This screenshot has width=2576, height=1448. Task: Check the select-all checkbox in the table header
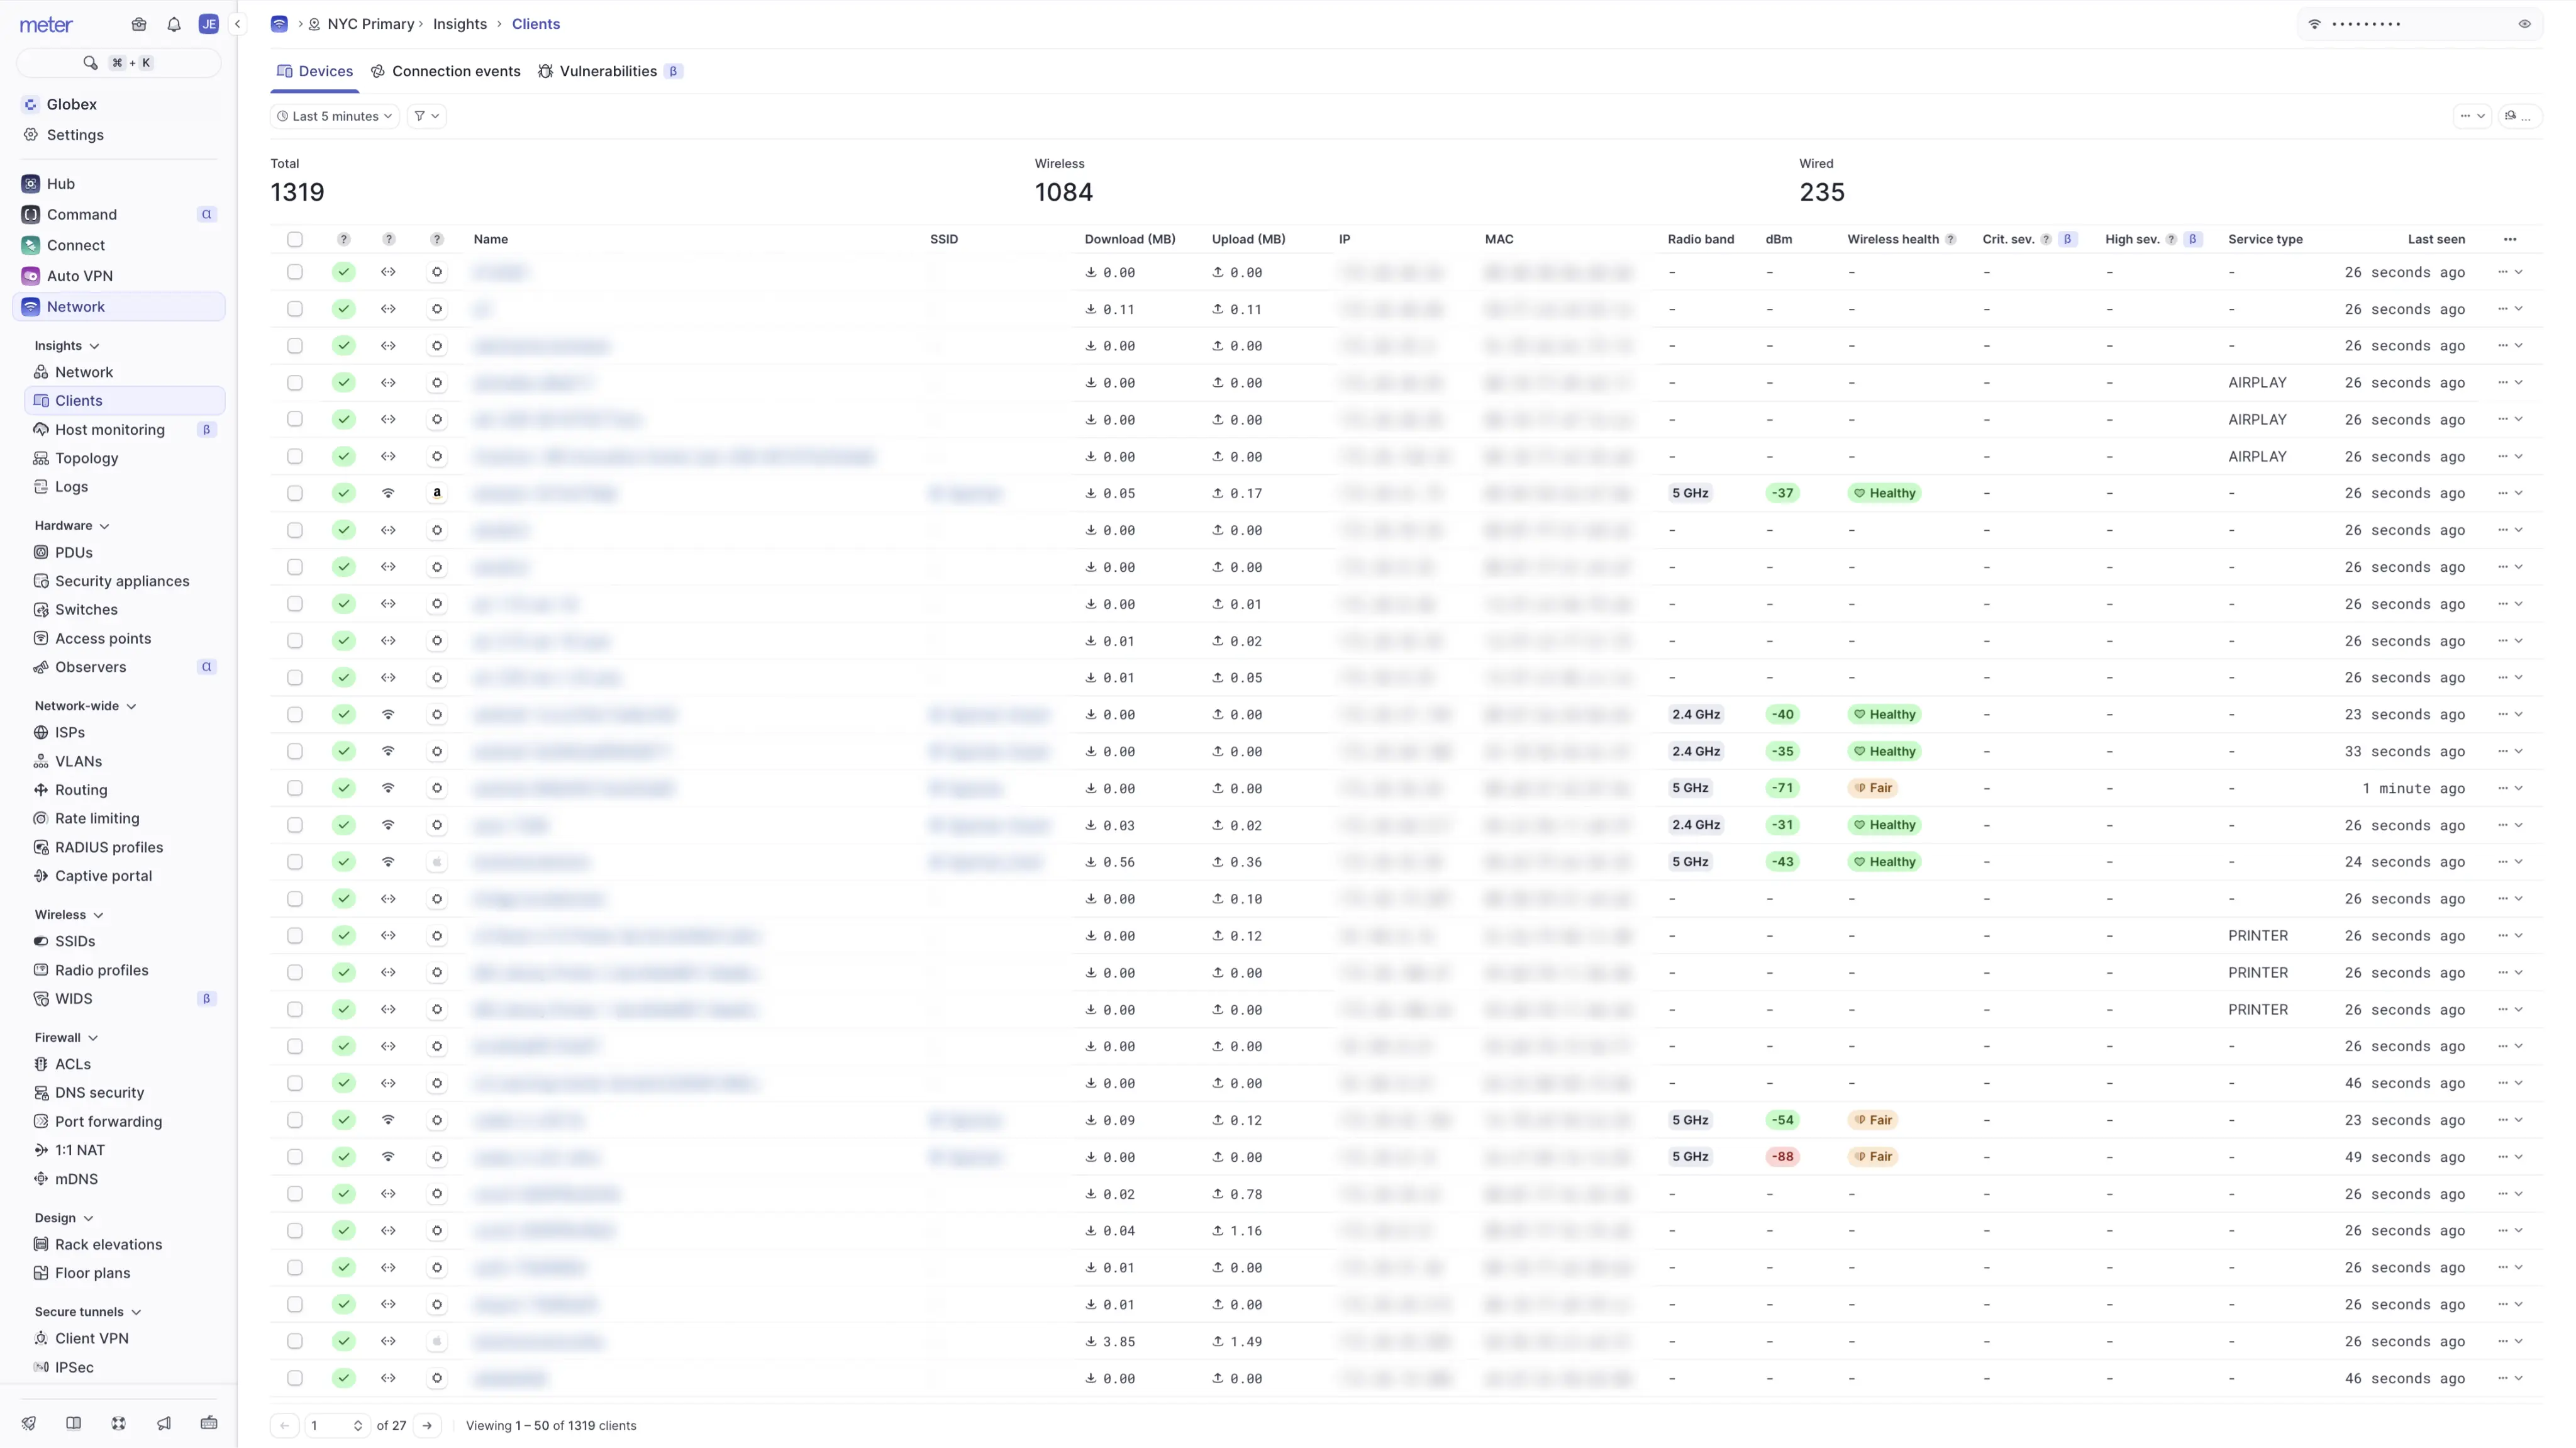point(295,239)
